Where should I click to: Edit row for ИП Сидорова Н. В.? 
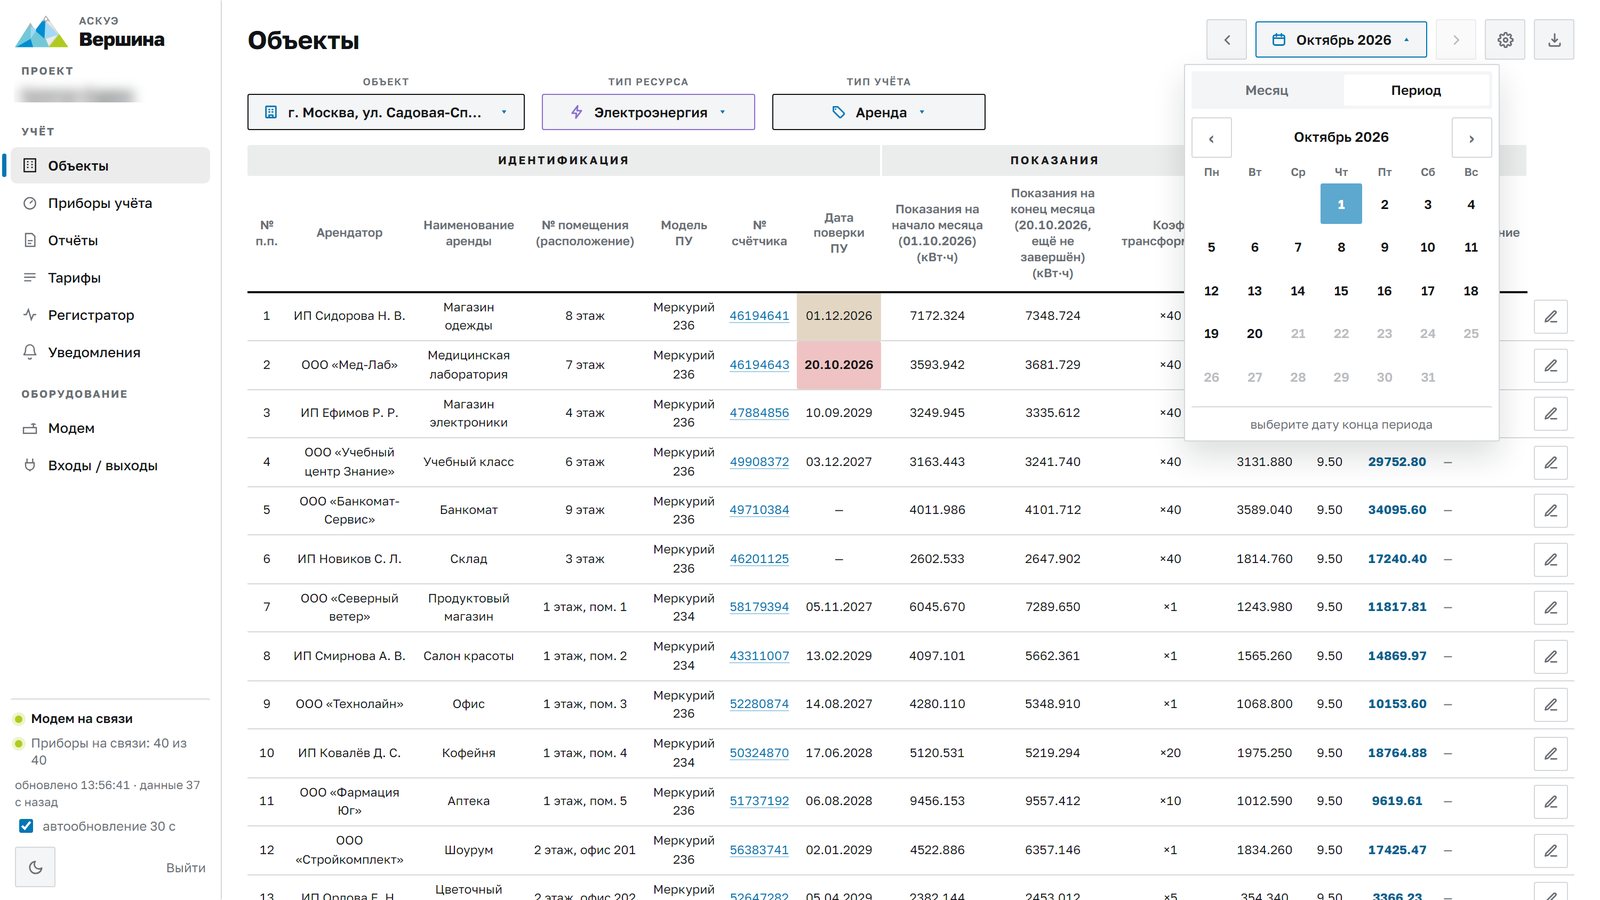pos(1550,316)
